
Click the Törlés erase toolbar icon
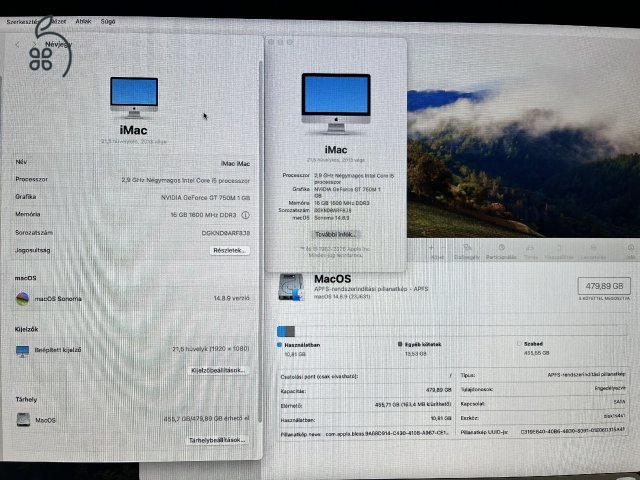coord(531,251)
